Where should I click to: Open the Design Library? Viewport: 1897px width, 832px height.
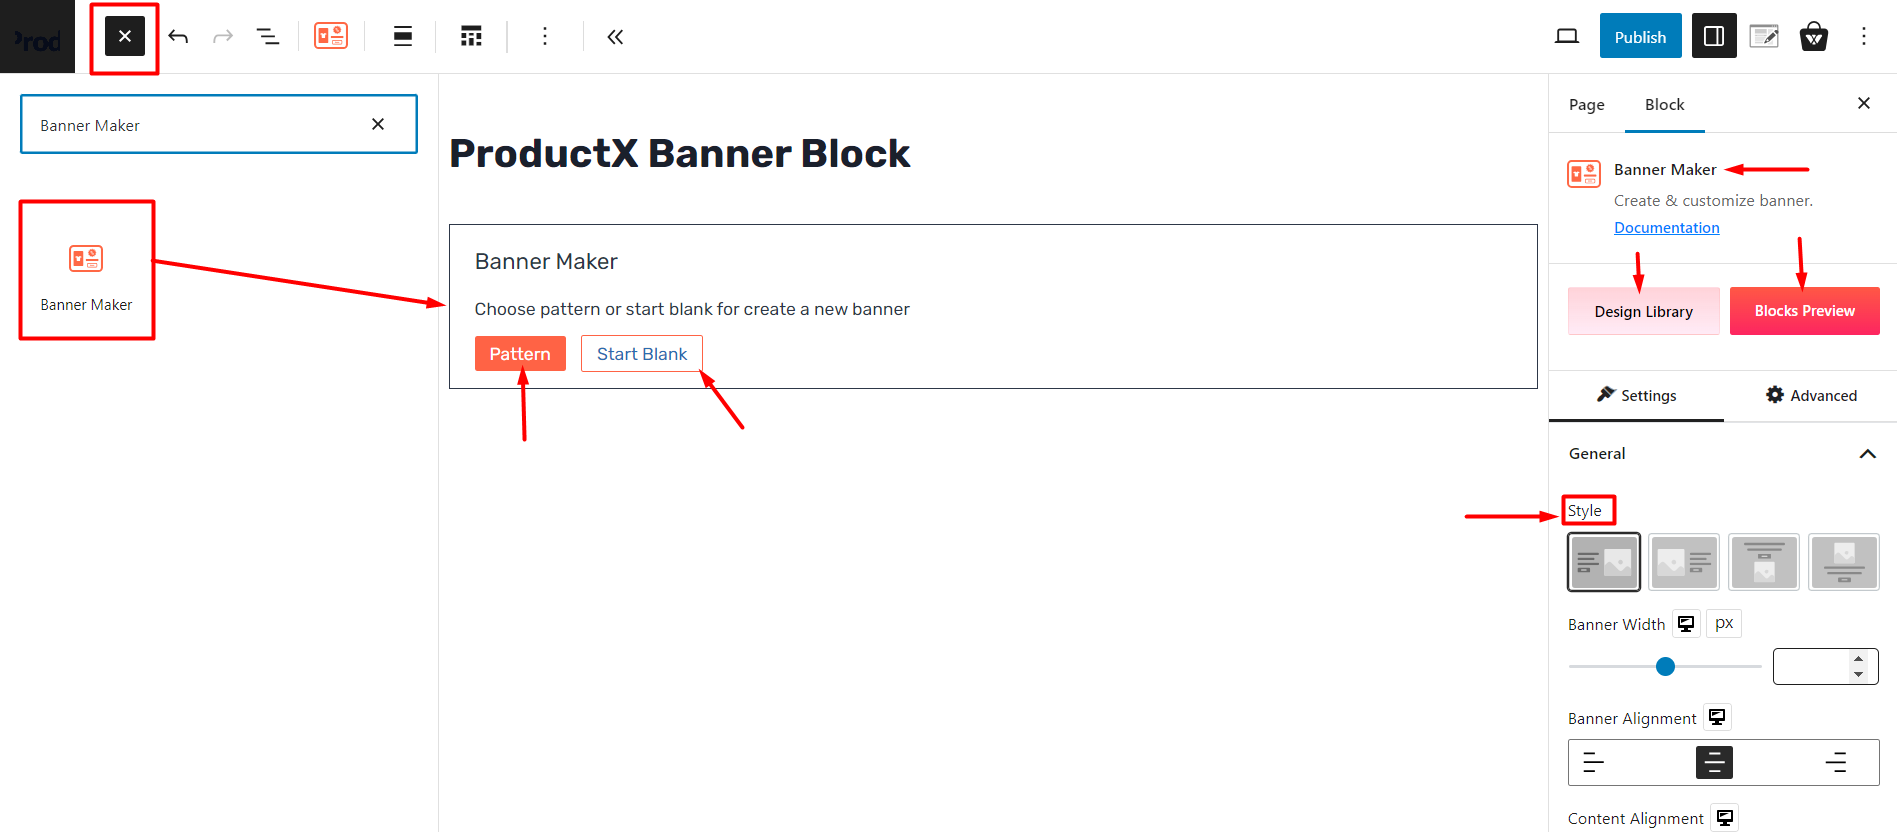coord(1644,311)
